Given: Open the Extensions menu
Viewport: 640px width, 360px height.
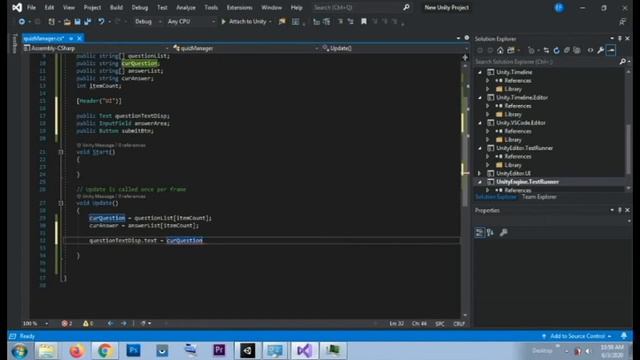Looking at the screenshot, I should click(240, 7).
